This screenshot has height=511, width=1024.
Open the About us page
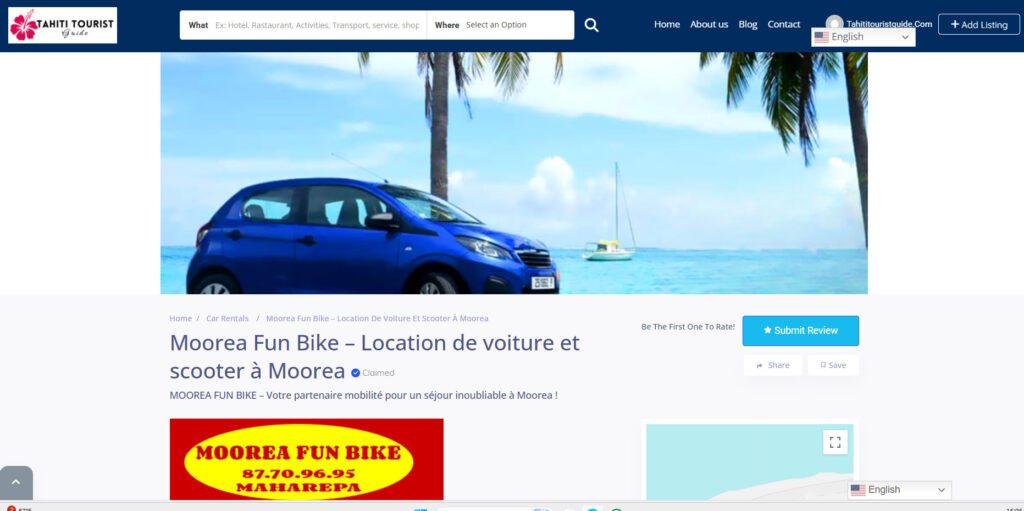point(709,25)
